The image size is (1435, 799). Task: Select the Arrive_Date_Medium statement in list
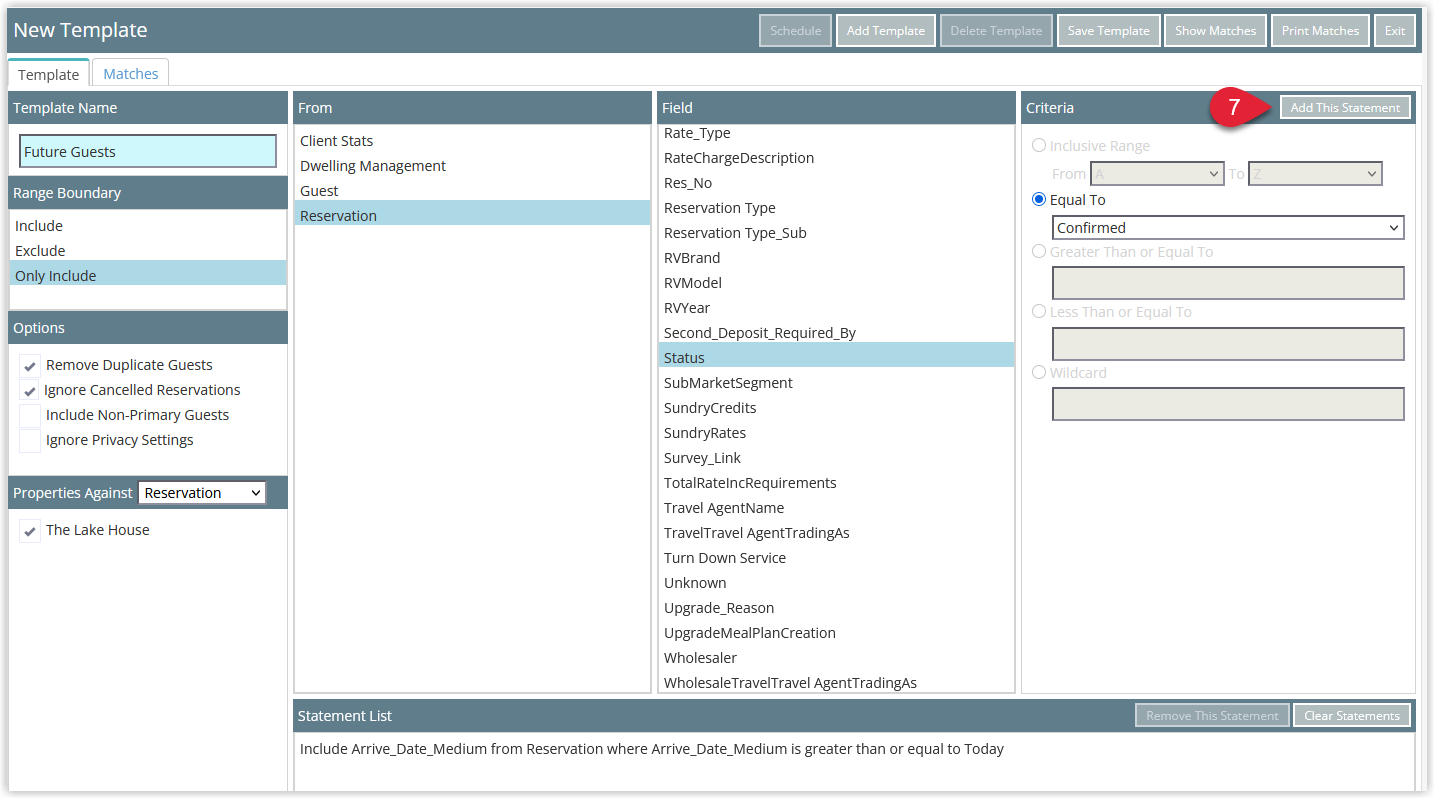tap(652, 749)
